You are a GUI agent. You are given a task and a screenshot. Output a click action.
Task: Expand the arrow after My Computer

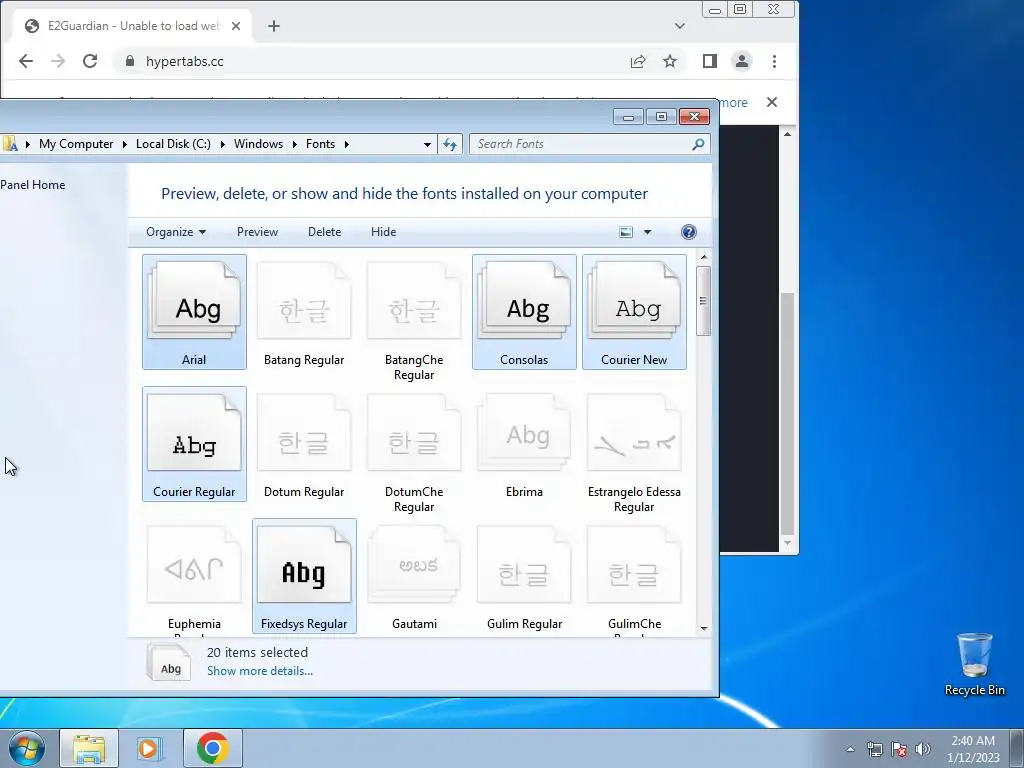124,144
